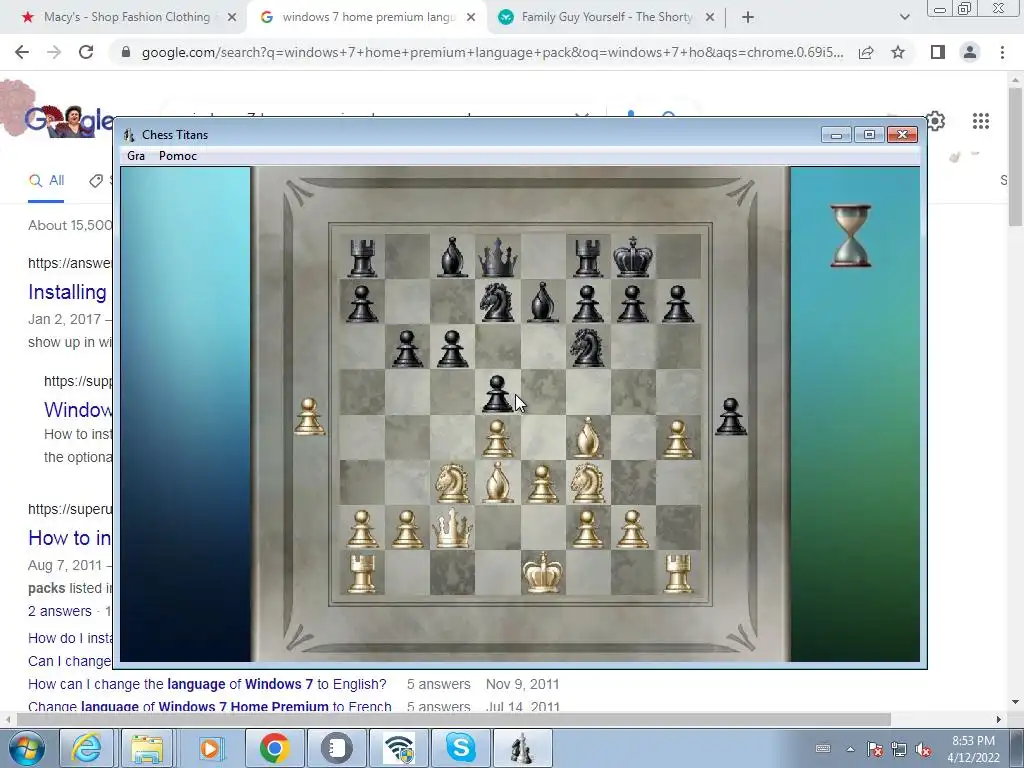Viewport: 1024px width, 768px height.
Task: Open the Gra menu in Chess Titans
Action: point(136,155)
